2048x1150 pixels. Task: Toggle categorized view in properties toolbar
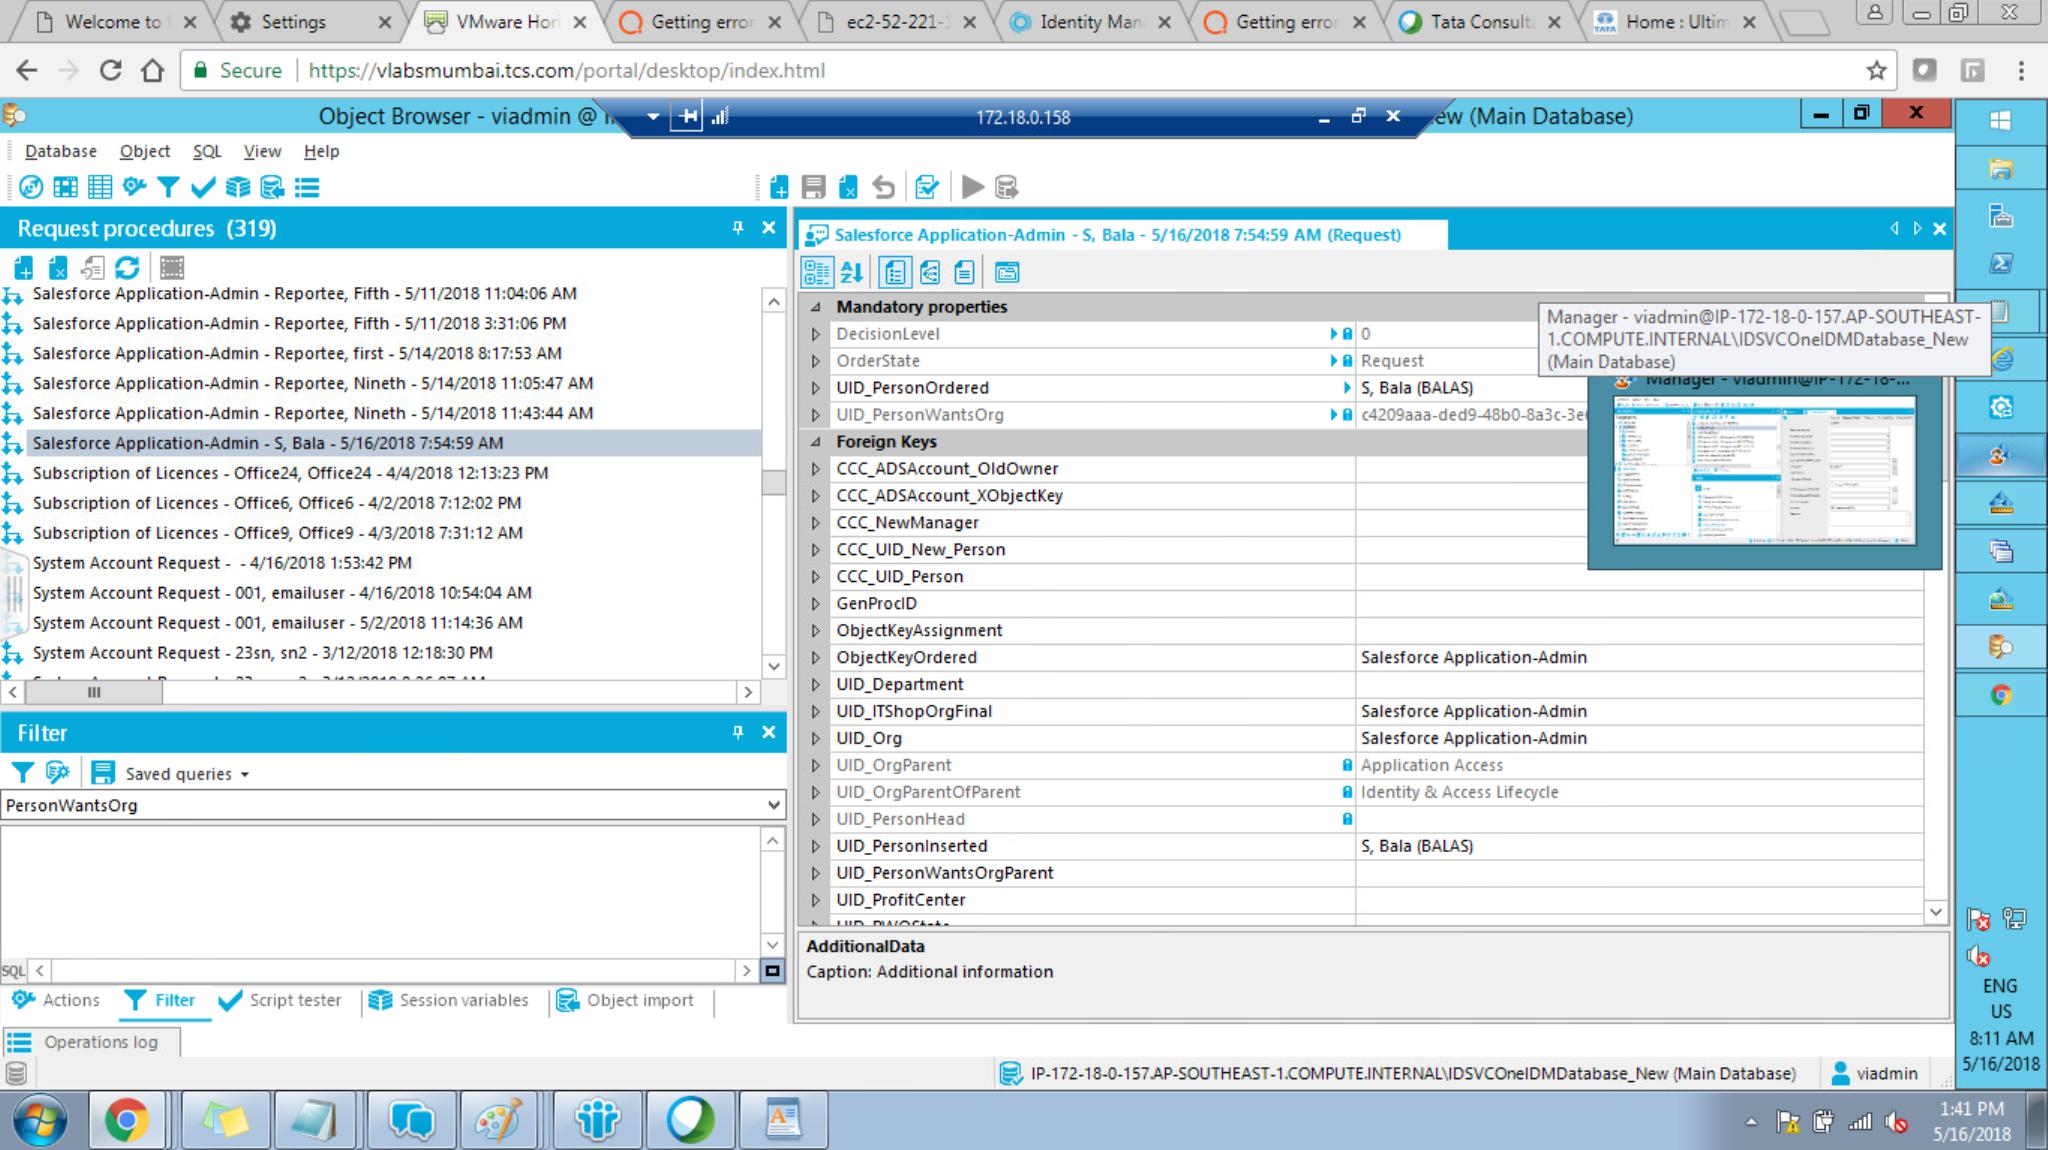point(817,272)
